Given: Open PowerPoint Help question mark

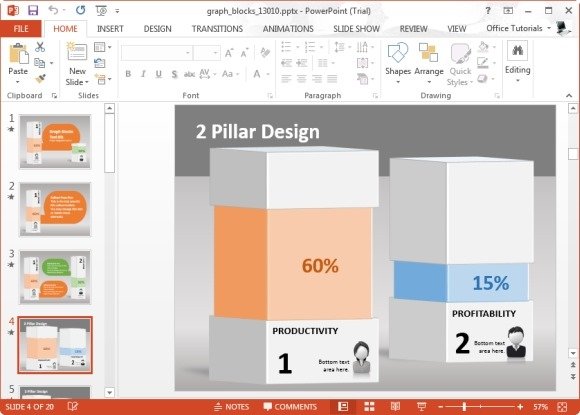Looking at the screenshot, I should [488, 11].
